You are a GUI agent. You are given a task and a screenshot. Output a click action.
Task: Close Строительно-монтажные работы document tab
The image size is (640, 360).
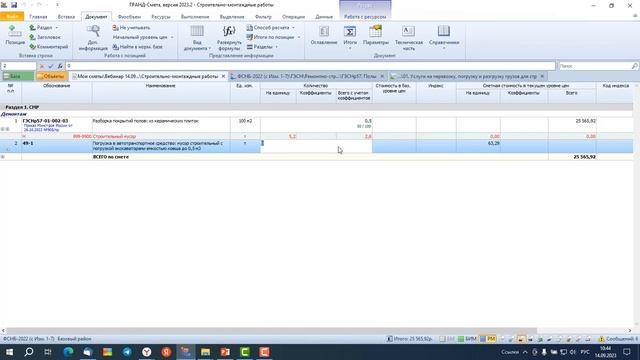point(223,76)
